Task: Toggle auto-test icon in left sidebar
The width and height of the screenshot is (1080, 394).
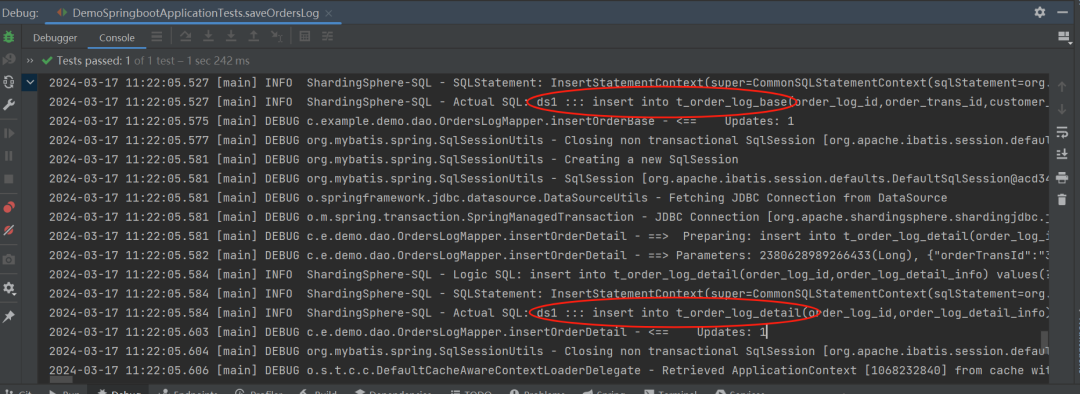Action: click(x=9, y=82)
